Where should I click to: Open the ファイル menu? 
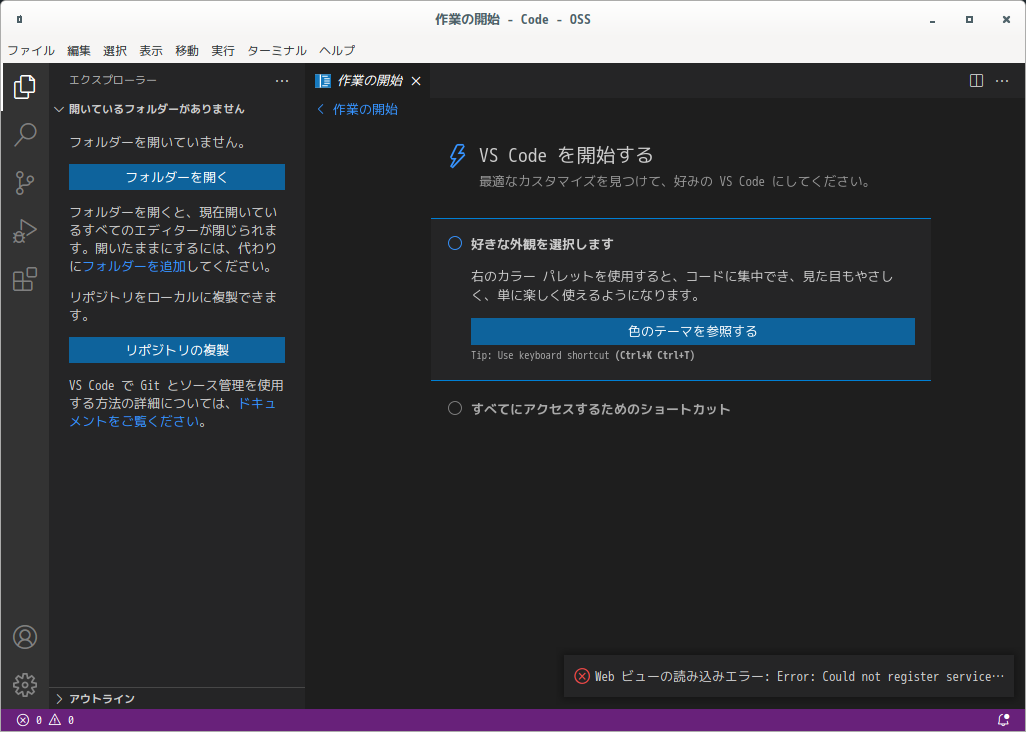[31, 50]
